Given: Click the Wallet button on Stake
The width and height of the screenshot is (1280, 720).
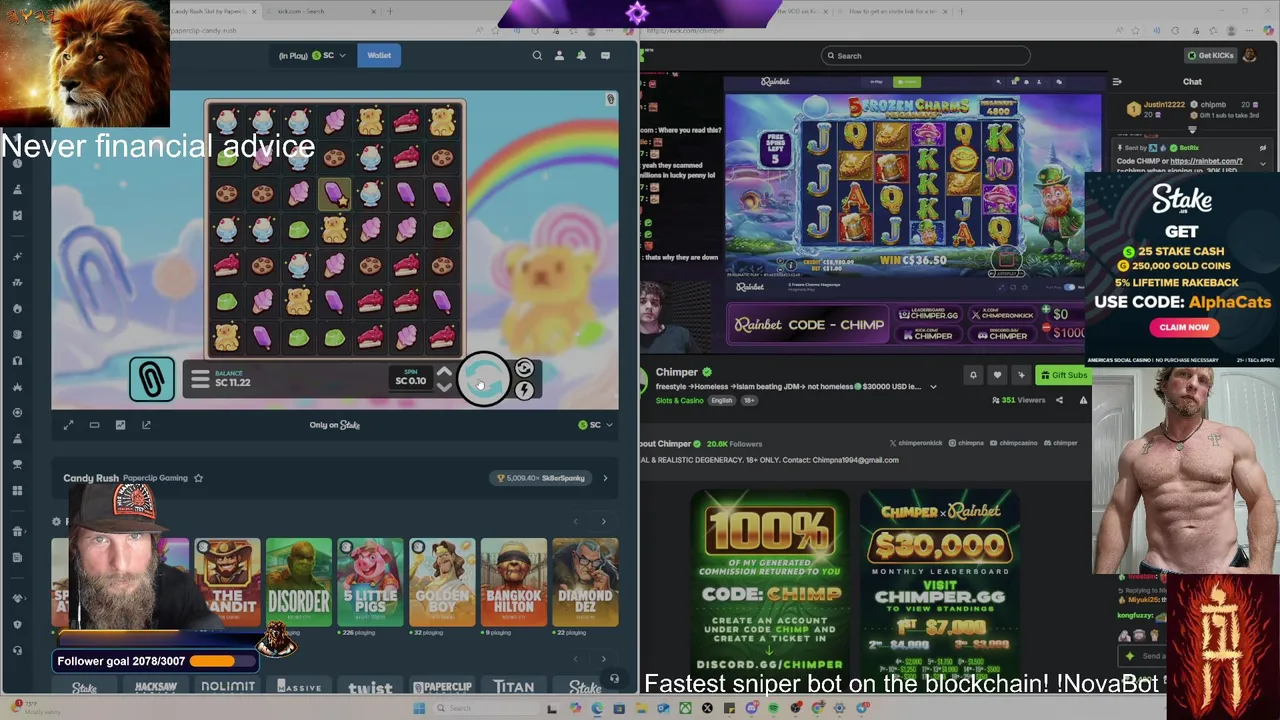Looking at the screenshot, I should click(379, 56).
